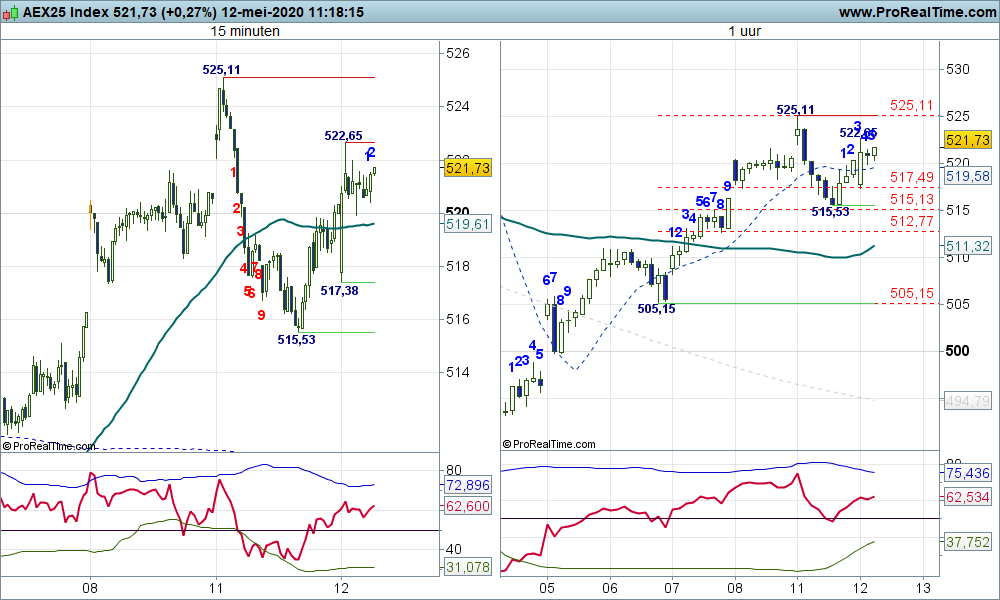1000x600 pixels.
Task: Click the 511,32 moving average tag
Action: point(968,245)
